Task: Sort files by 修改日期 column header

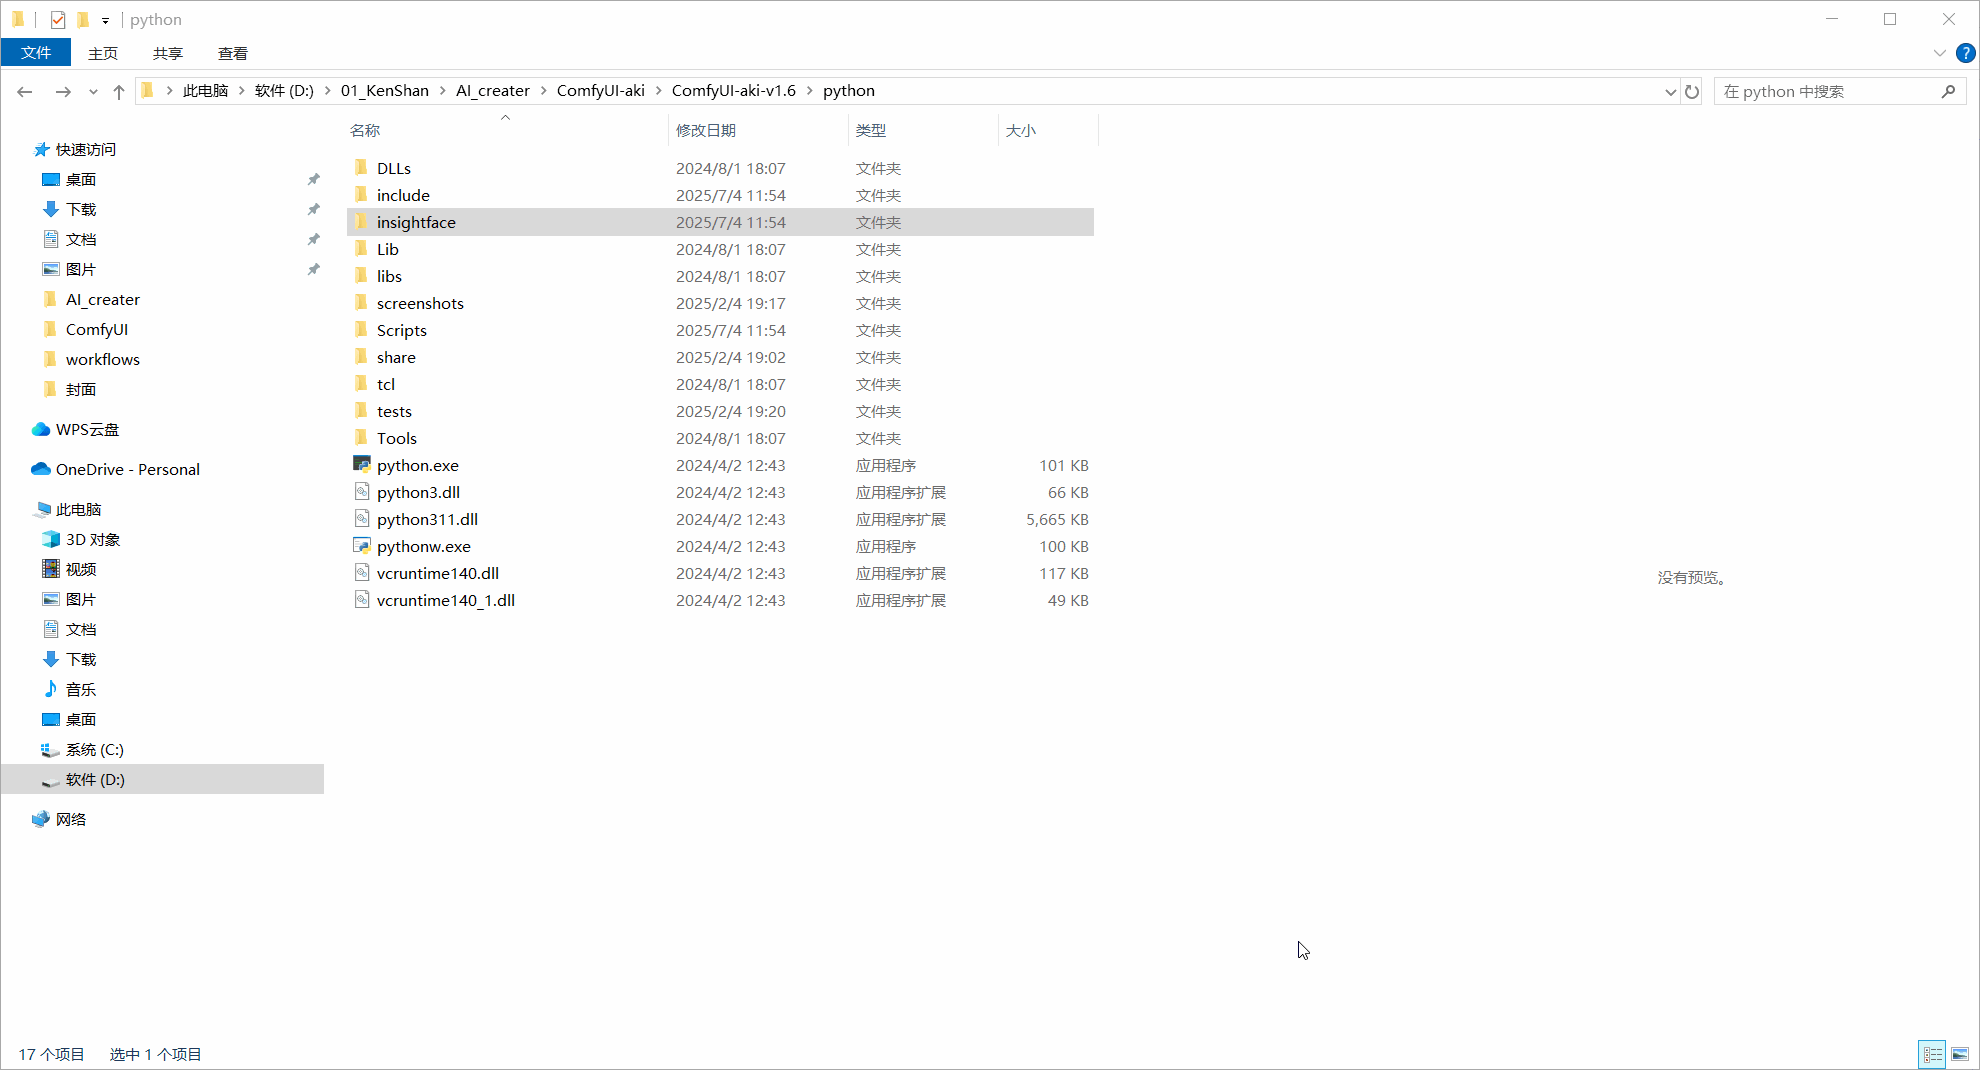Action: (706, 130)
